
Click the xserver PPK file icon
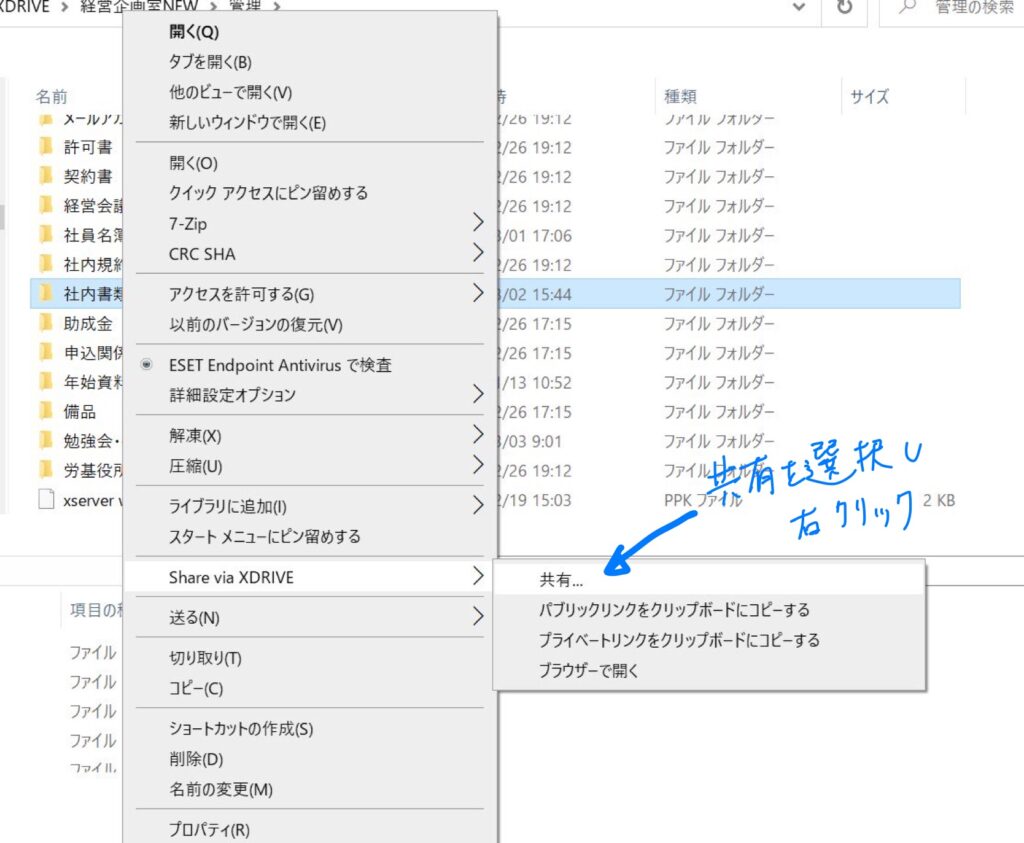click(45, 500)
